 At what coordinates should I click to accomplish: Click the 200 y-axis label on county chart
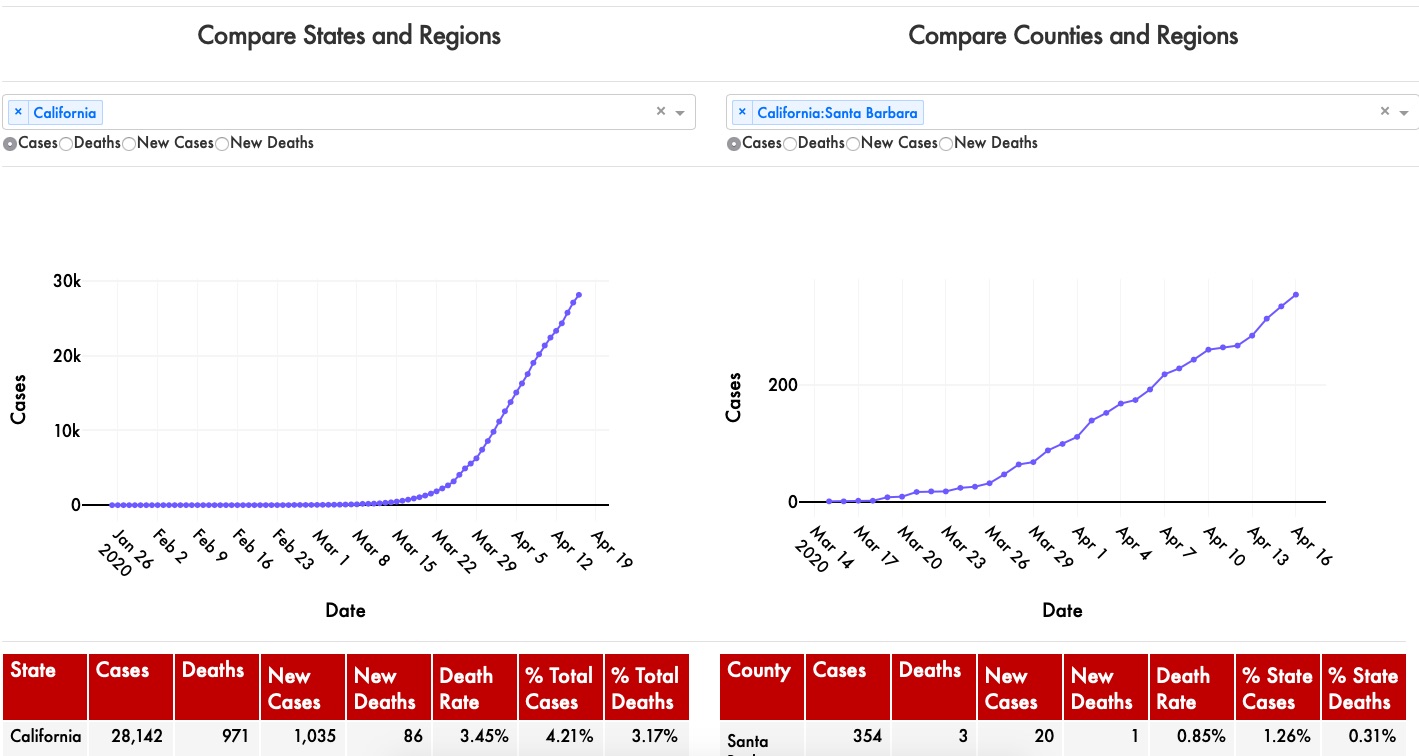[784, 385]
